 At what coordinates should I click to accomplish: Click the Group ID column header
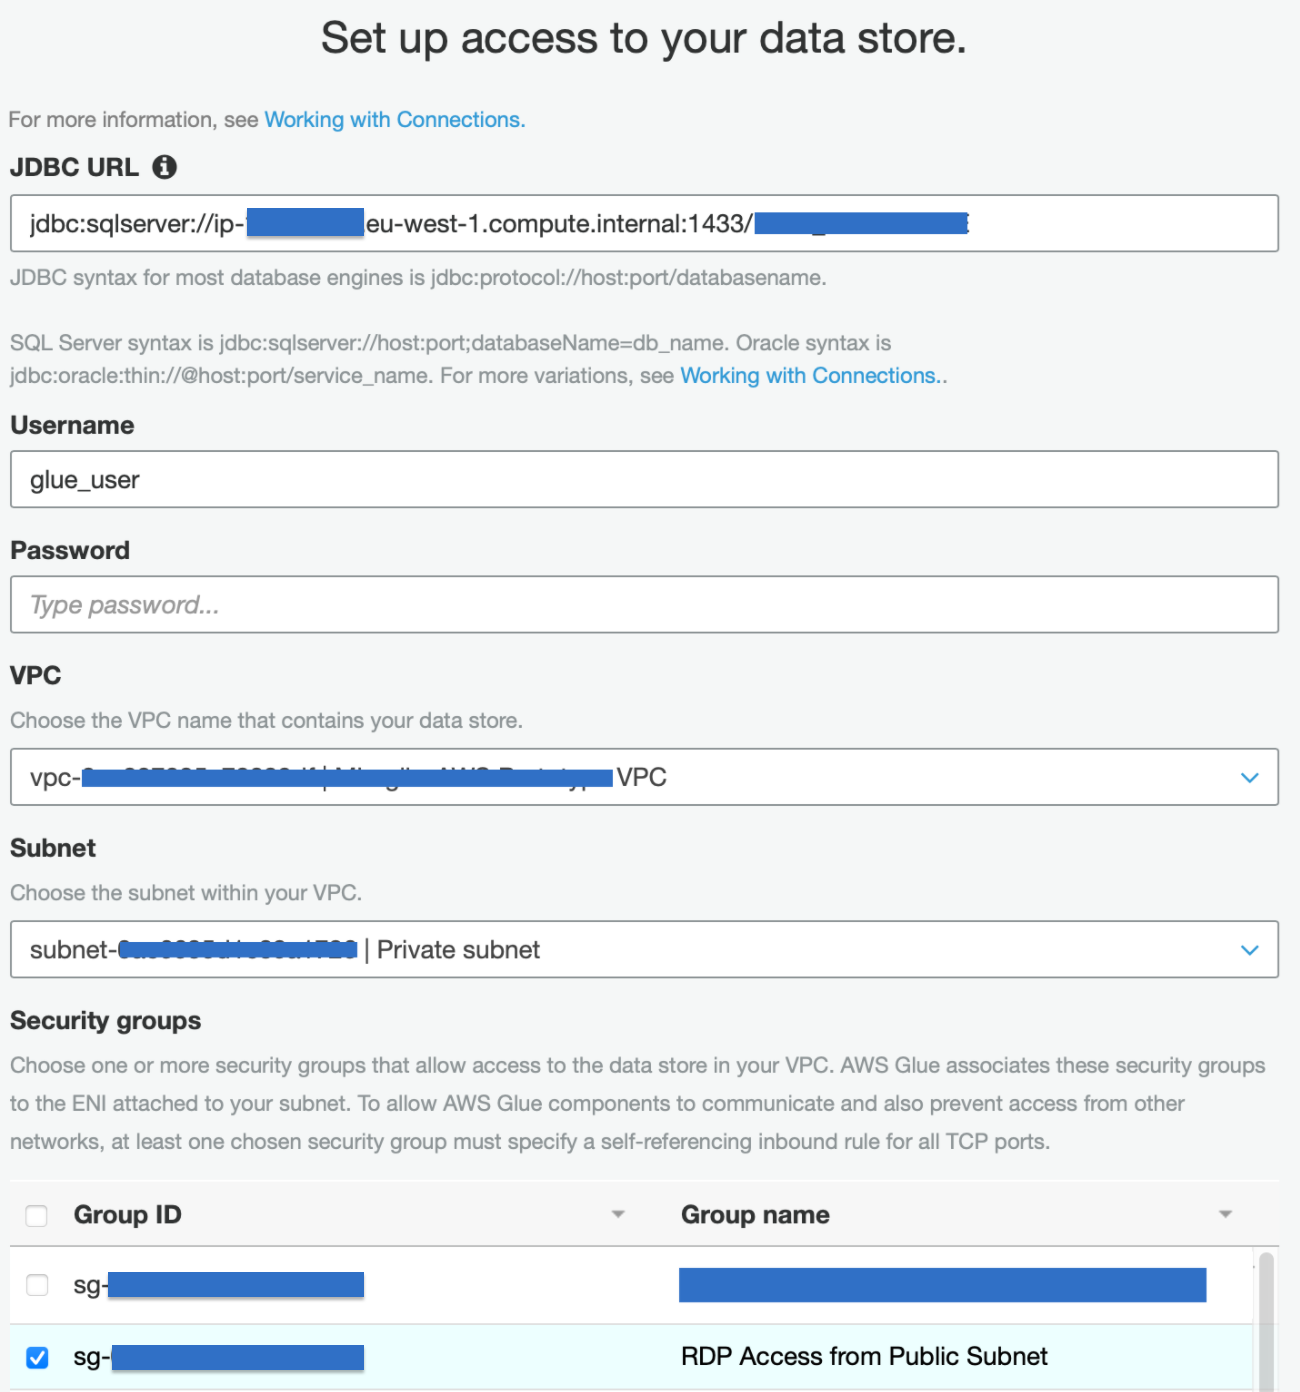coord(128,1215)
